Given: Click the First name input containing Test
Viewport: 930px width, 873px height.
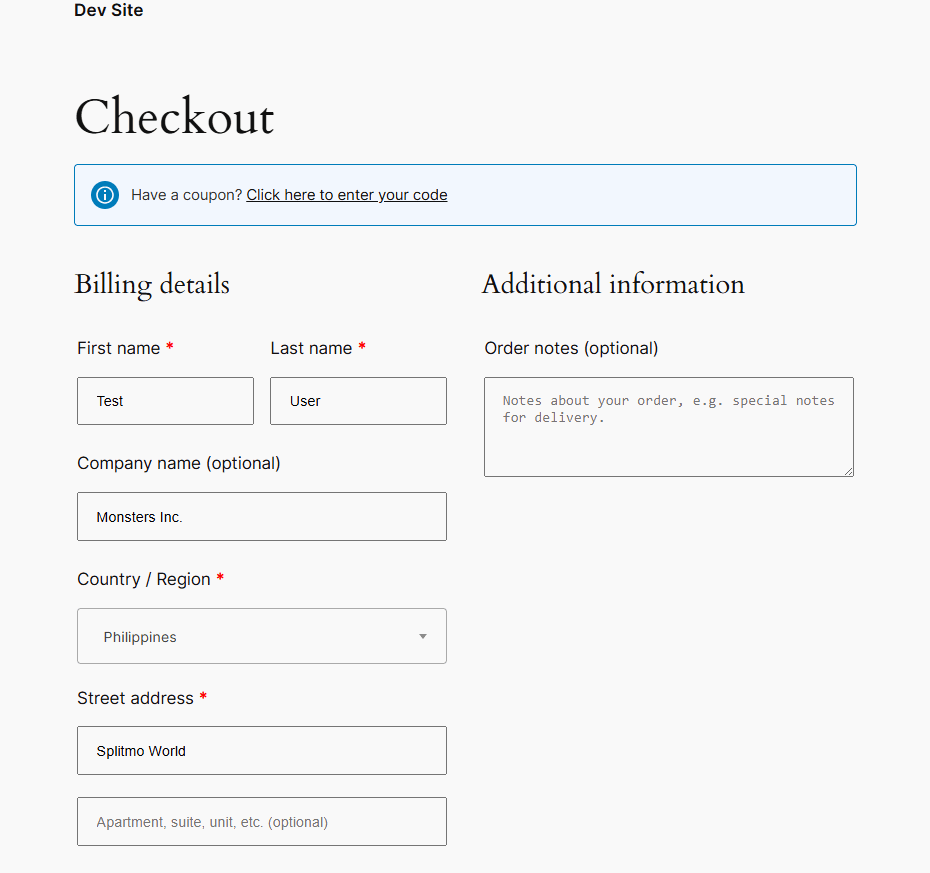Looking at the screenshot, I should (x=165, y=401).
